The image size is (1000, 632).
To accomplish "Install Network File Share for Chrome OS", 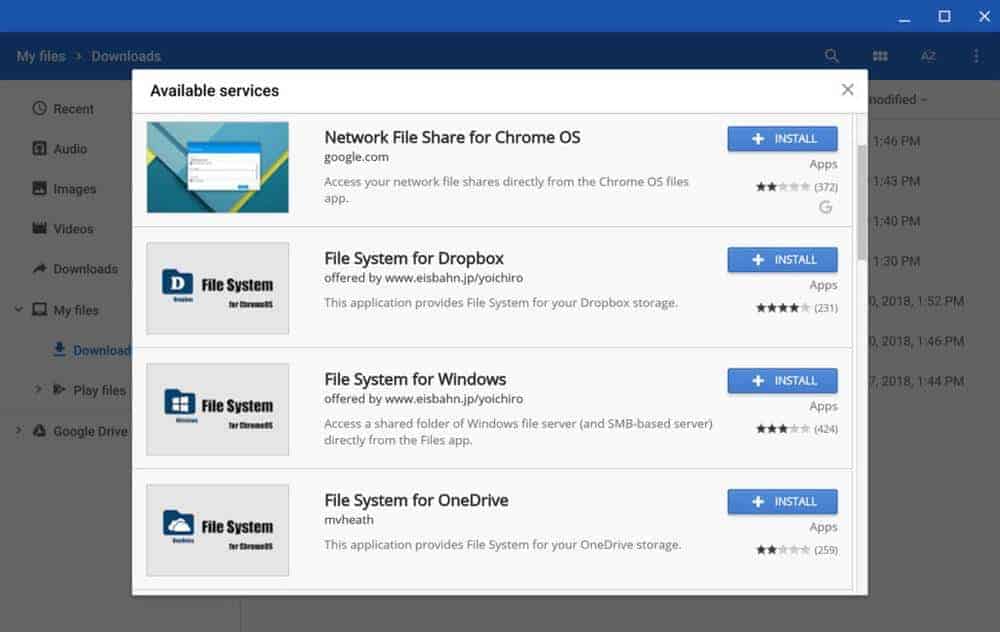I will 782,138.
